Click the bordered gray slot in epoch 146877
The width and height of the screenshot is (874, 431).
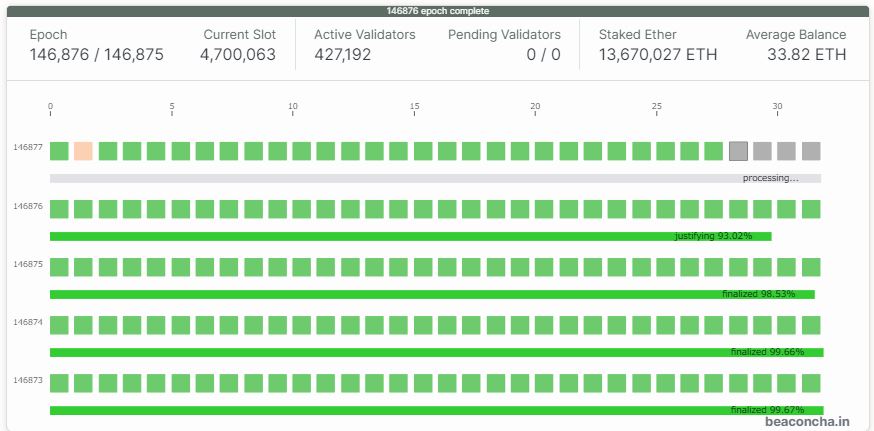pyautogui.click(x=738, y=151)
